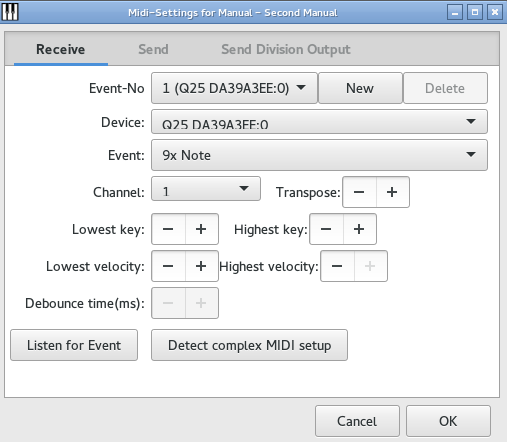Expand the Device selection combo box
This screenshot has height=442, width=507.
[x=319, y=122]
